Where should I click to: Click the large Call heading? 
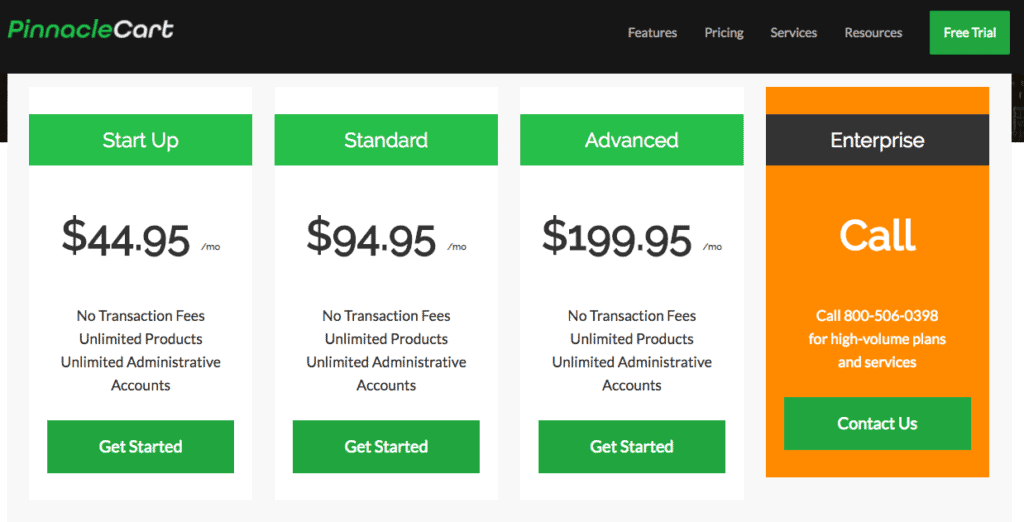[x=877, y=235]
